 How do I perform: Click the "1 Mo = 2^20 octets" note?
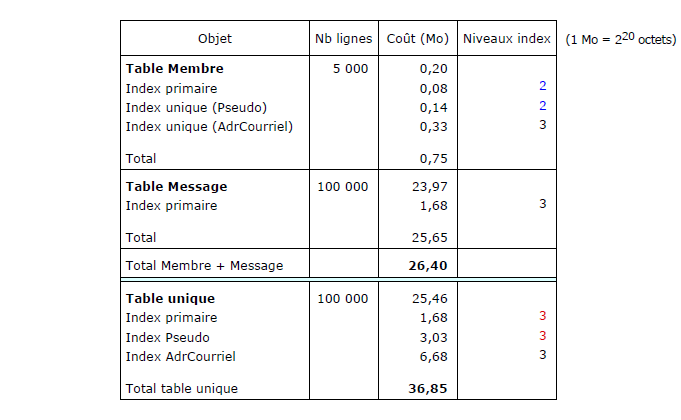click(620, 38)
